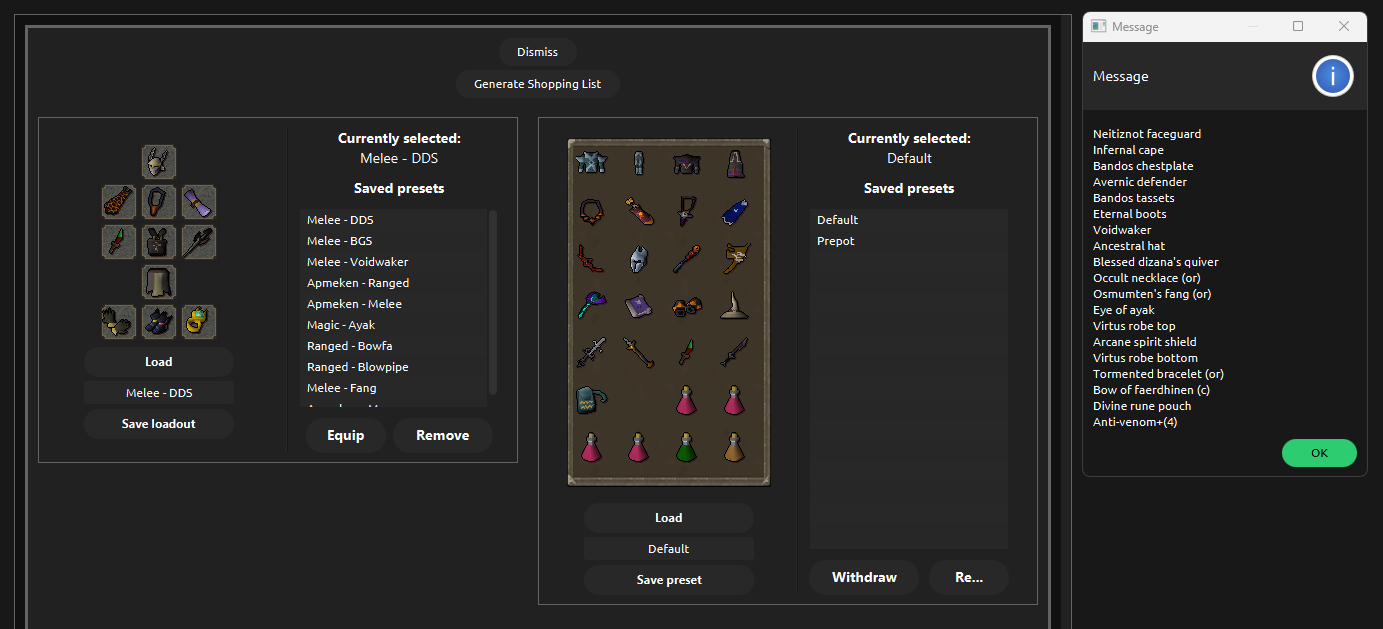Viewport: 1383px width, 629px height.
Task: Click the saved loadout presets list scrollbar
Action: coord(492,300)
